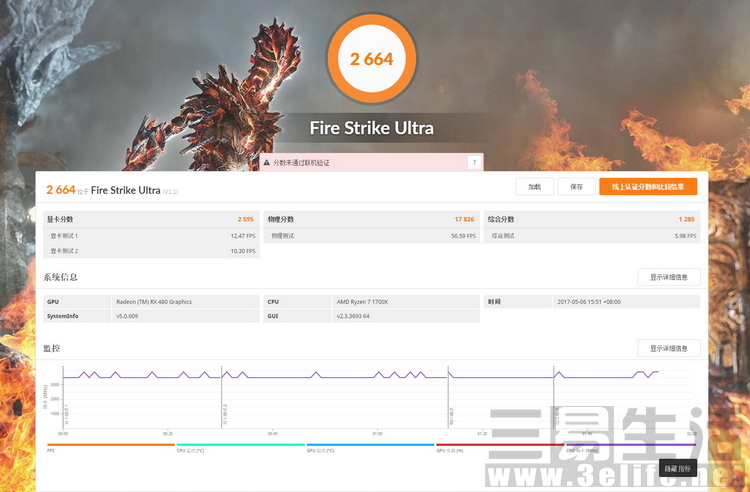Toggle the orange FPS legend line

[x=111, y=445]
